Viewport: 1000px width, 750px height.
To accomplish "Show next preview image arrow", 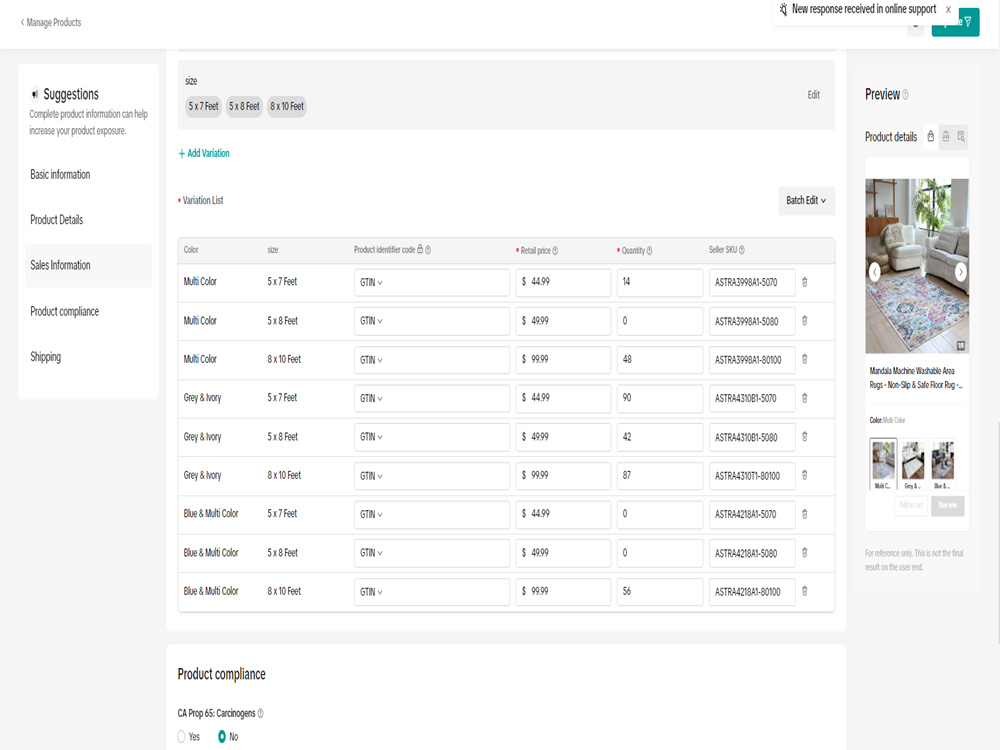I will 960,272.
